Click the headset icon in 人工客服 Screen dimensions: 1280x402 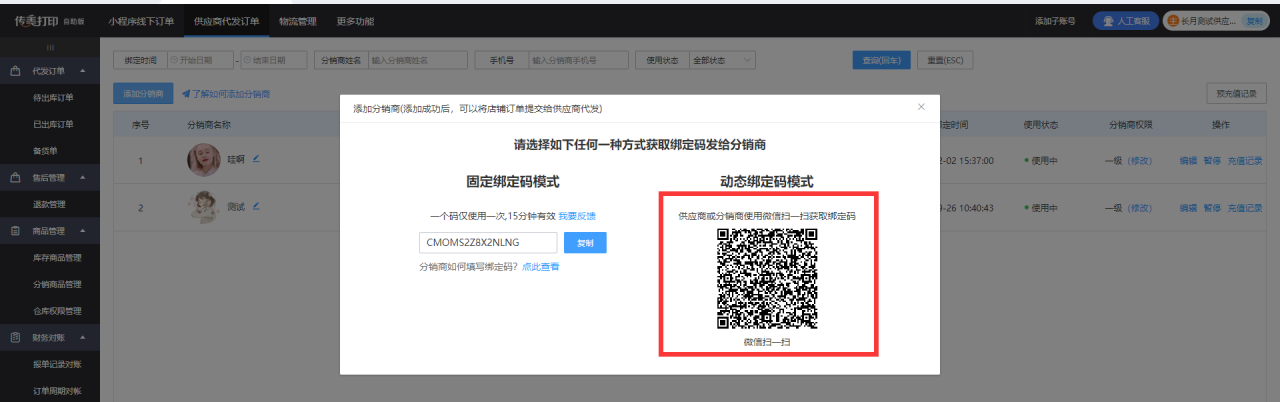(1107, 21)
